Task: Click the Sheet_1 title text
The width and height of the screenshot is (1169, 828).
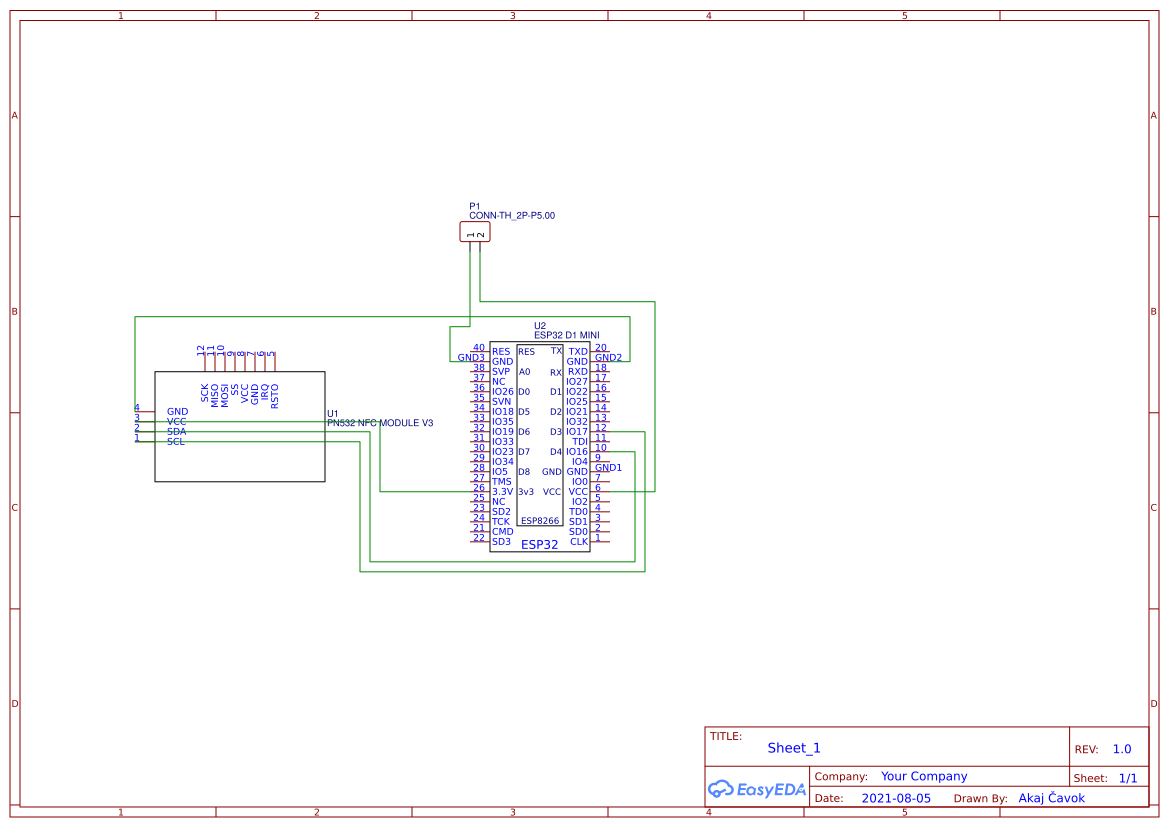Action: click(x=793, y=747)
